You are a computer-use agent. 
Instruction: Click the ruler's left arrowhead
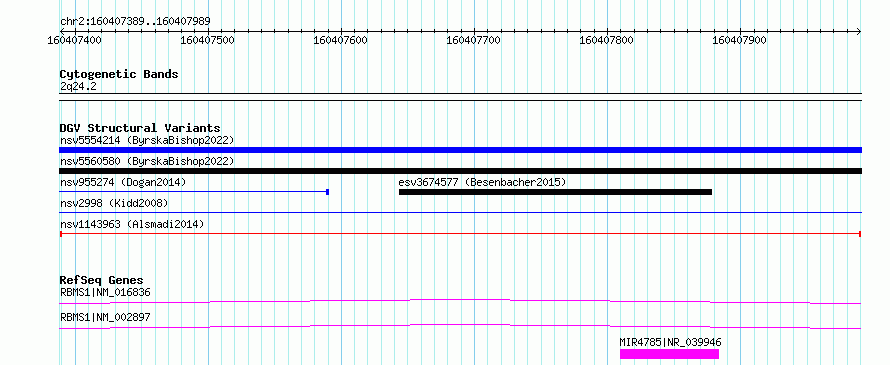click(63, 32)
